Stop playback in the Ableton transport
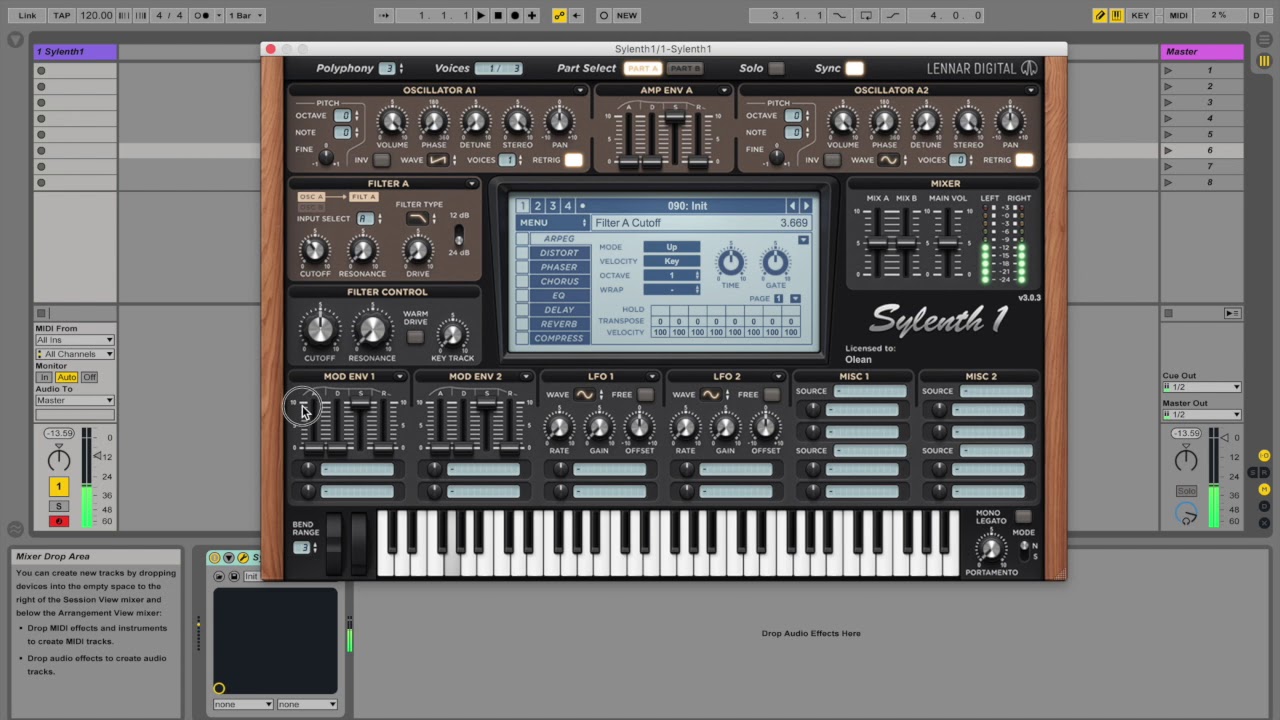The image size is (1280, 720). (498, 15)
